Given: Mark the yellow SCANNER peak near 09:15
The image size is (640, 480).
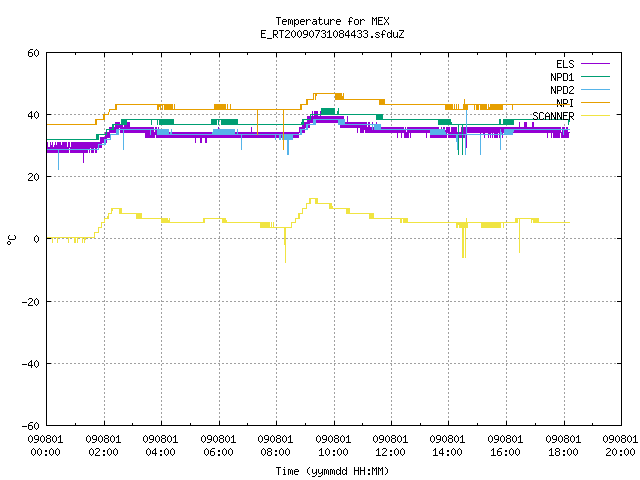Looking at the screenshot, I should click(x=313, y=199).
